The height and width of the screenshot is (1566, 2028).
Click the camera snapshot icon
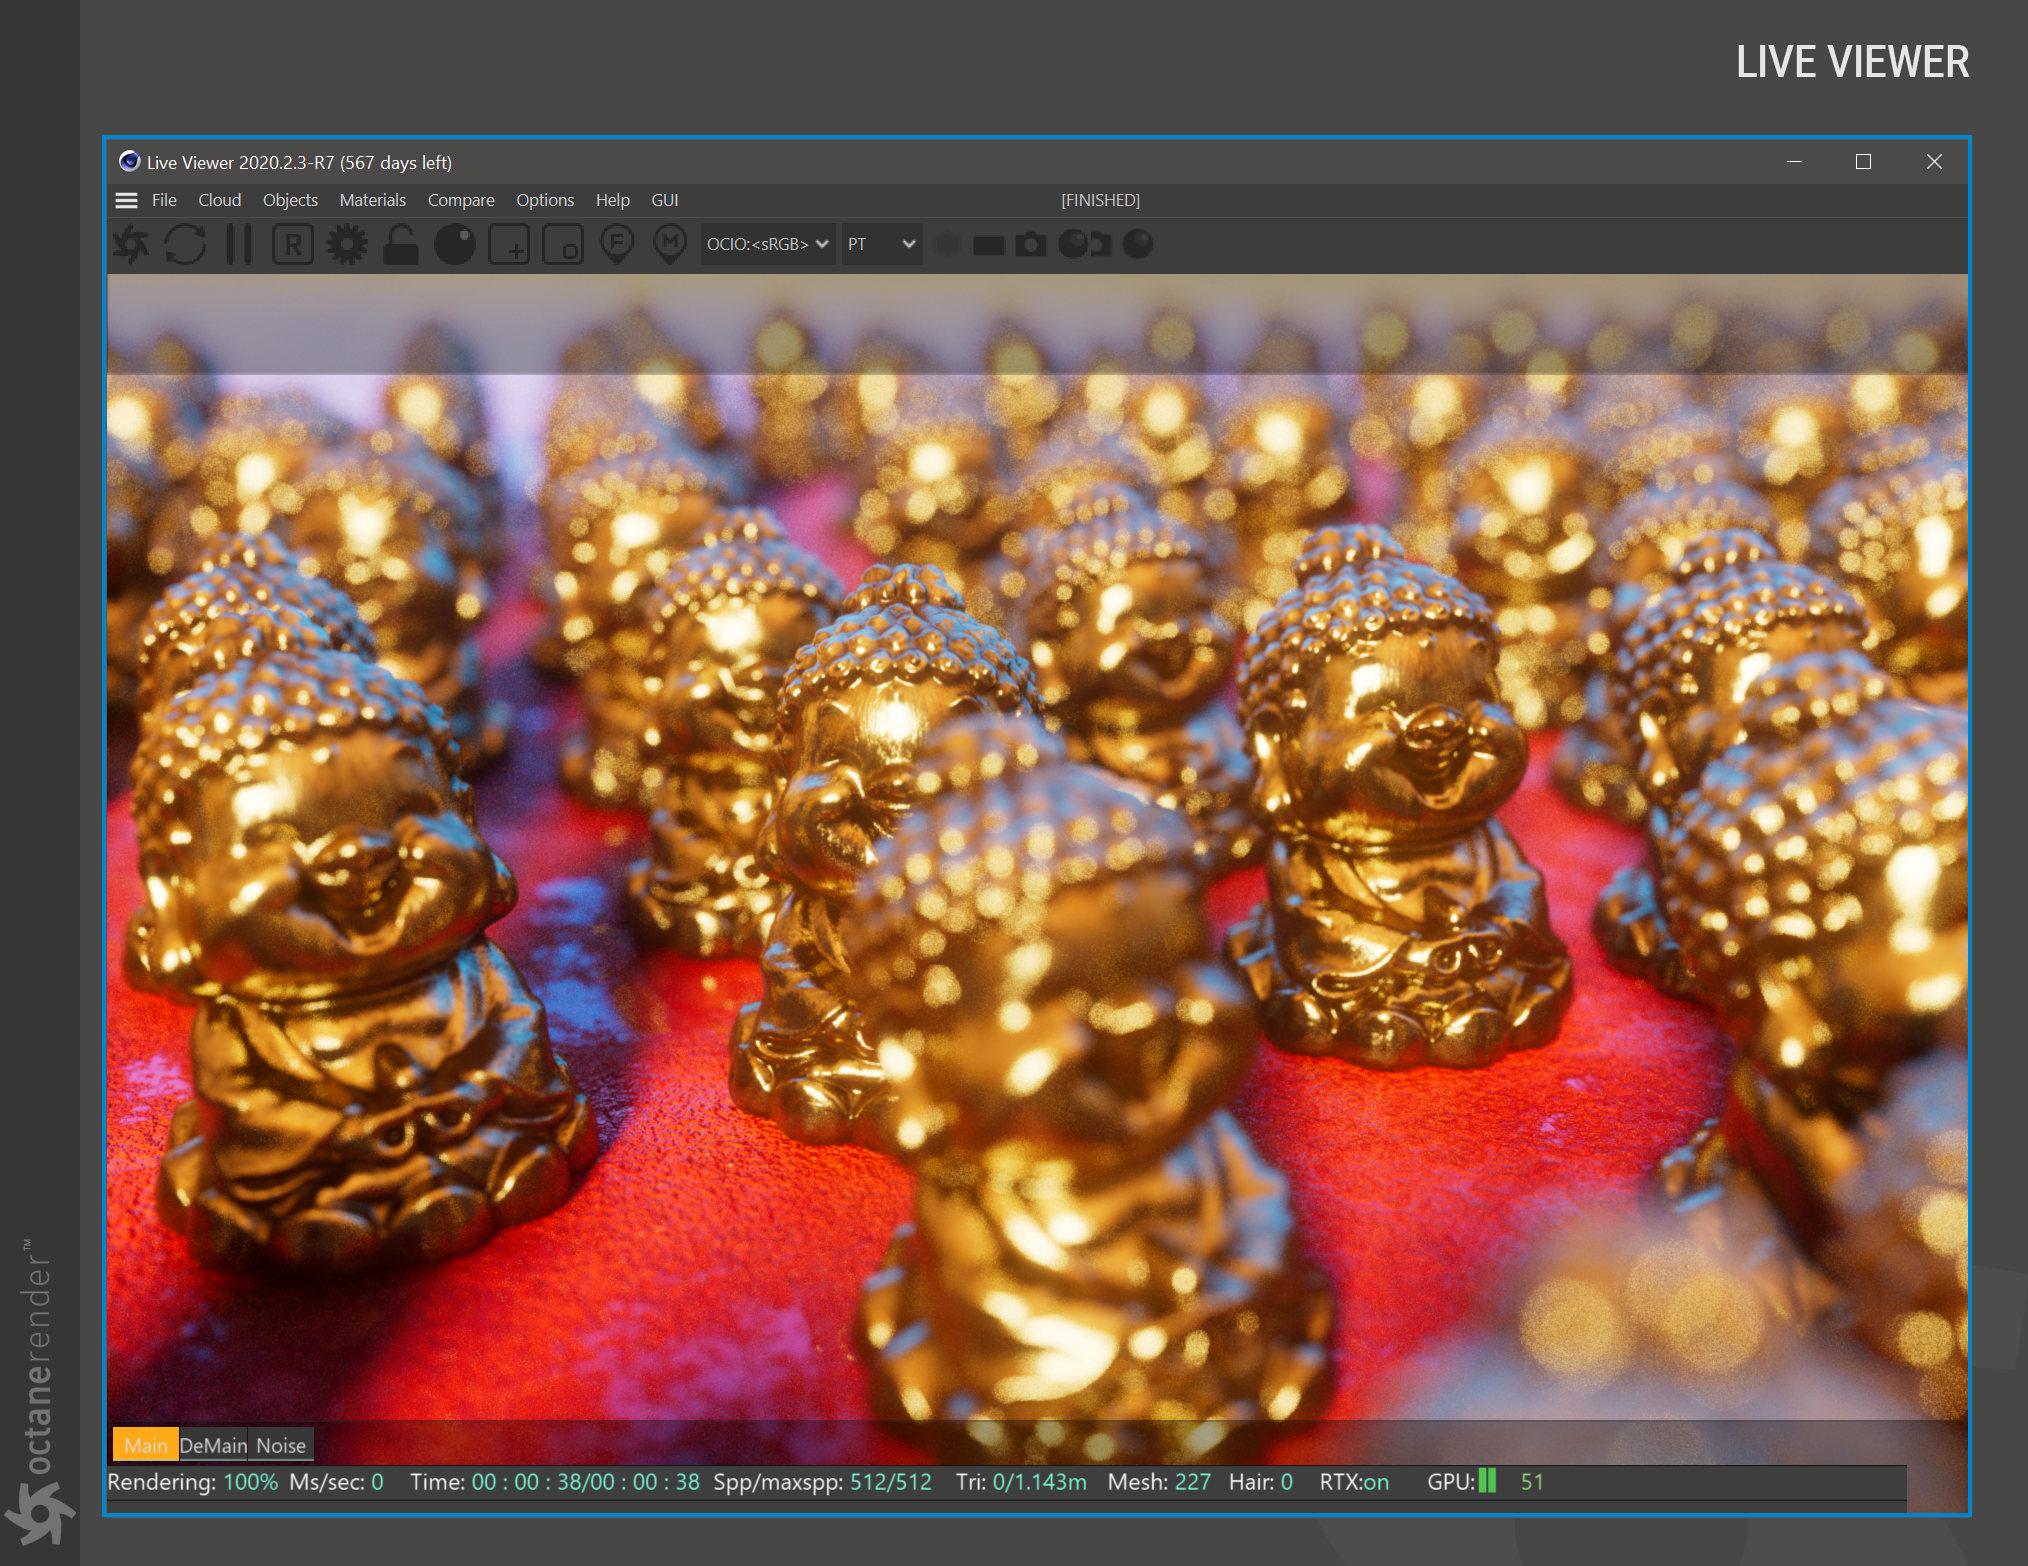coord(1031,244)
